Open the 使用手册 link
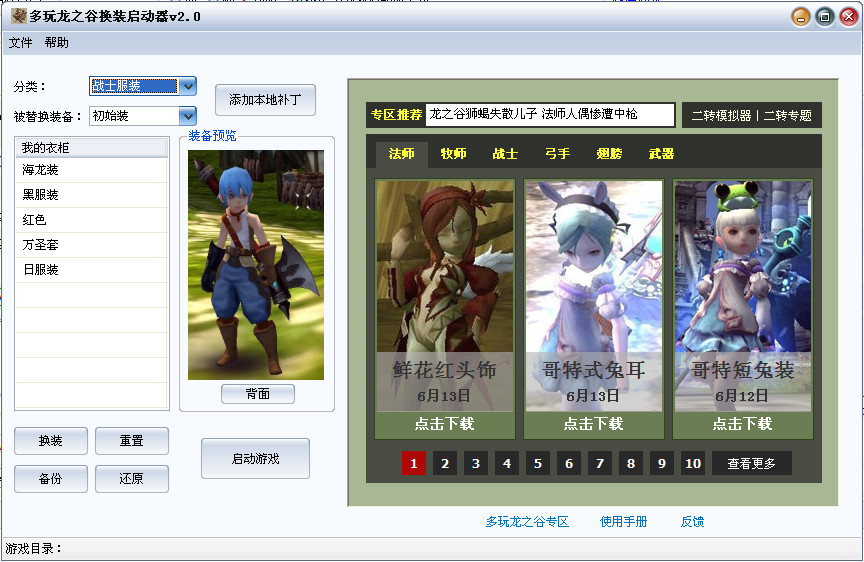The image size is (864, 562). pyautogui.click(x=623, y=522)
